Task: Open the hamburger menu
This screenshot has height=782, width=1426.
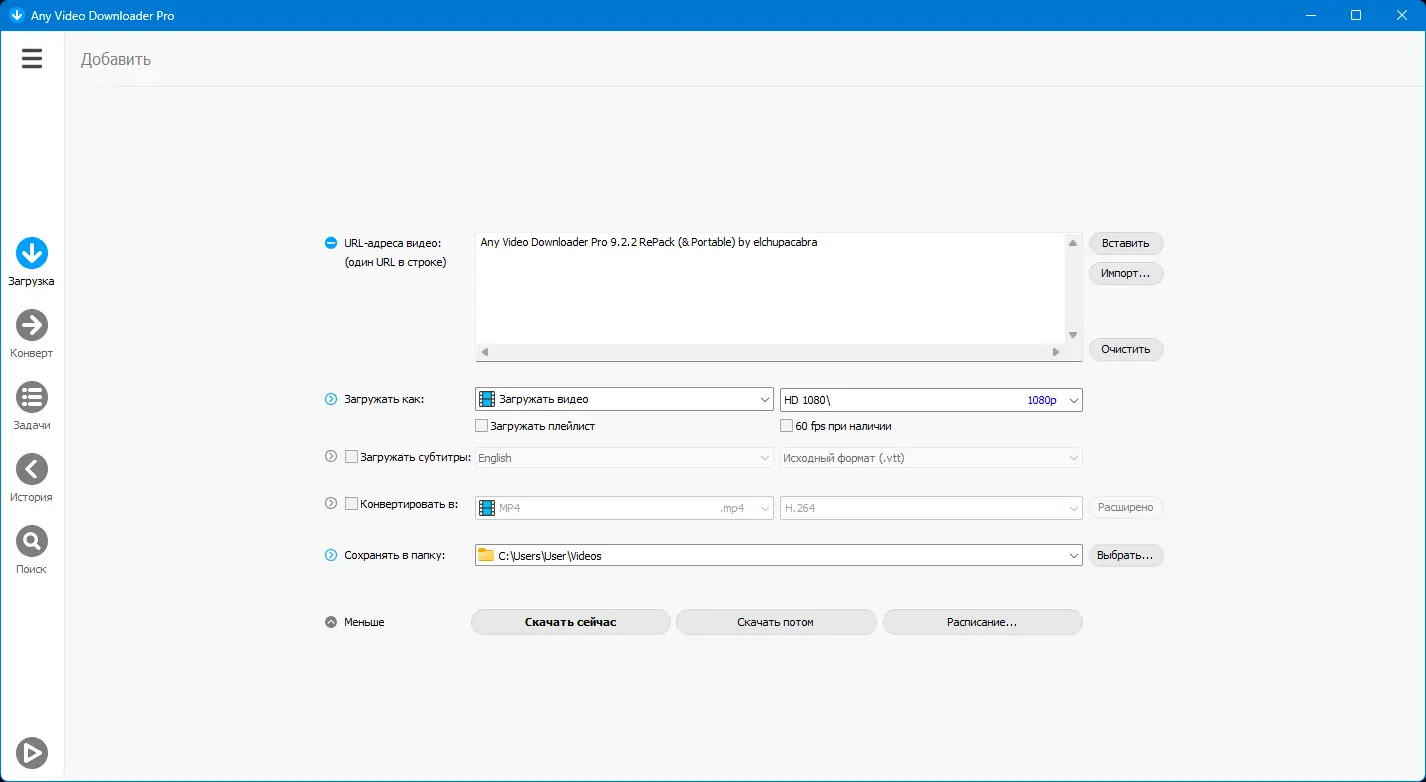Action: (x=31, y=58)
